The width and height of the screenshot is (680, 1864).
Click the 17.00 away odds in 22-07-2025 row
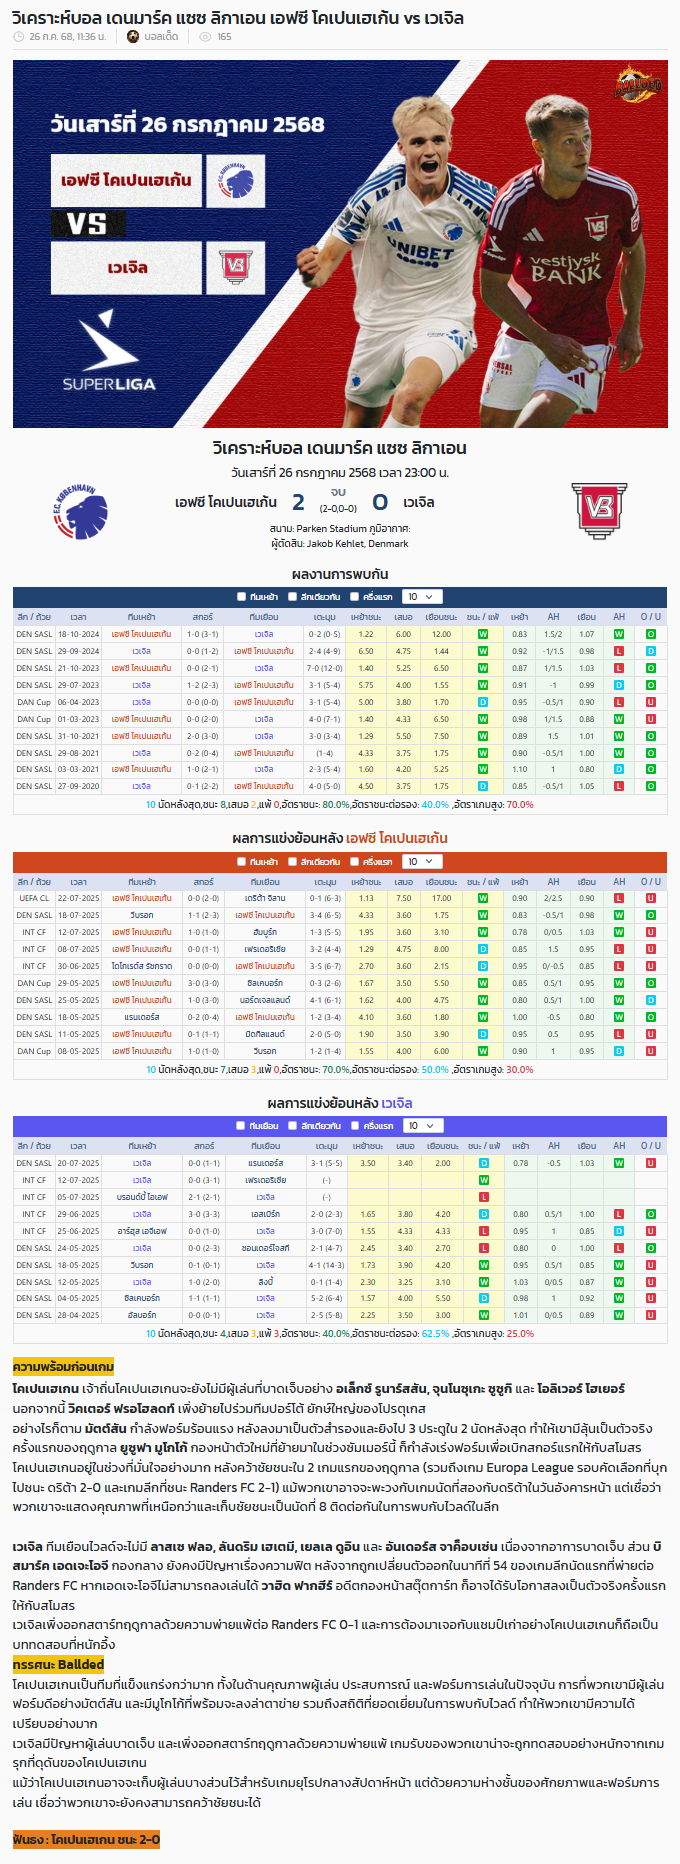tap(441, 898)
